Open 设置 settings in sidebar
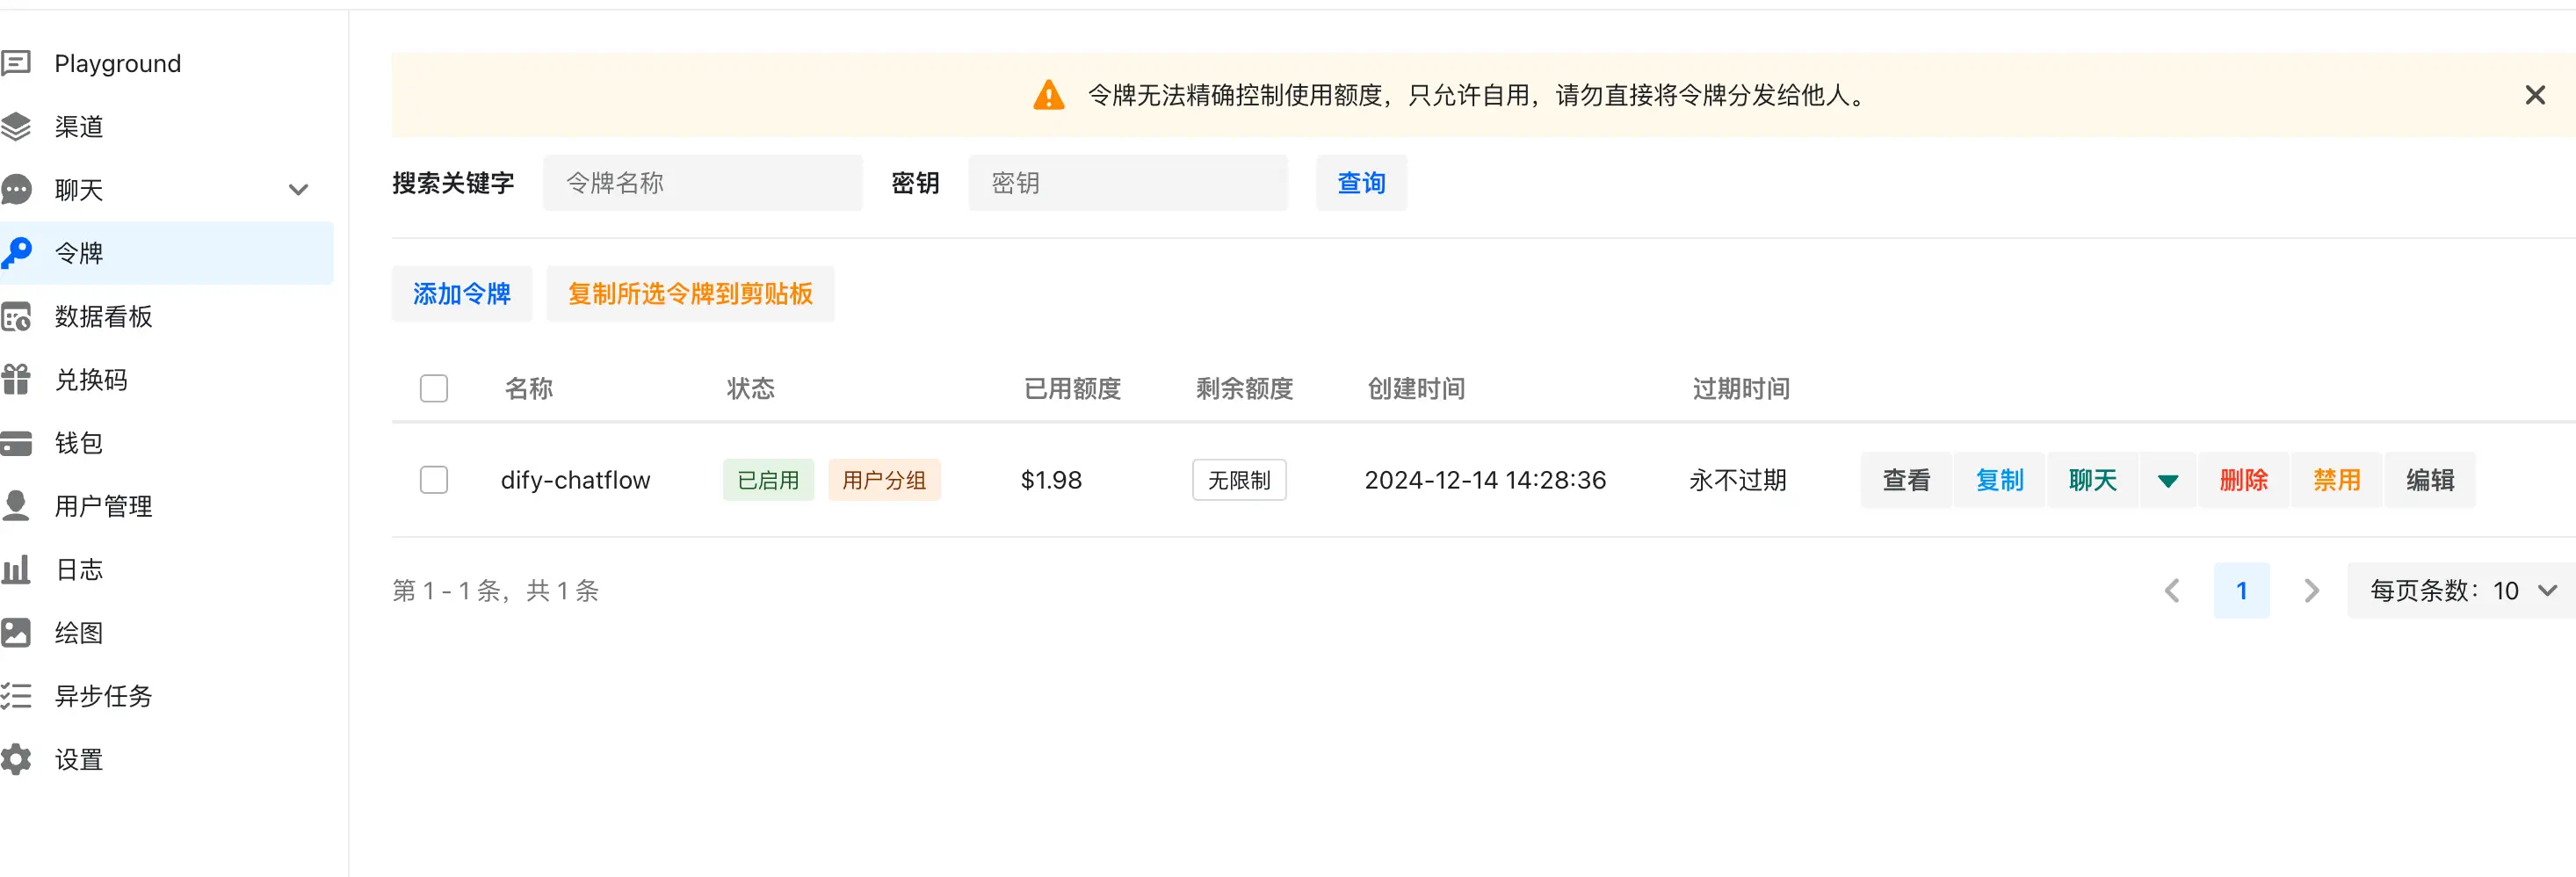The height and width of the screenshot is (877, 2576). (78, 759)
